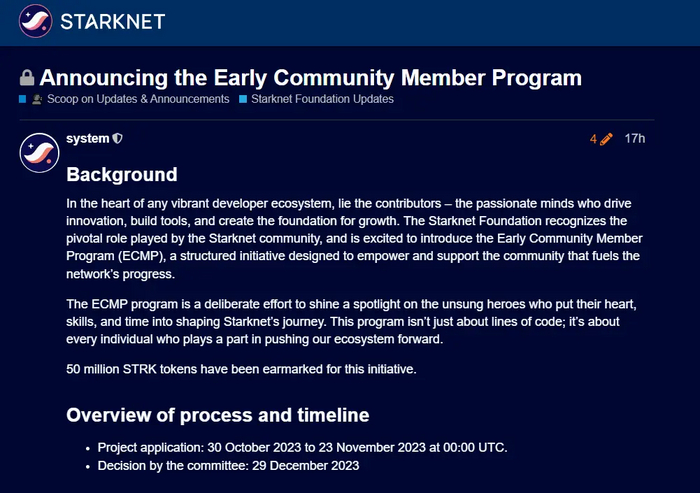The height and width of the screenshot is (493, 700).
Task: Click the Starknet logo icon
Action: coord(31,21)
